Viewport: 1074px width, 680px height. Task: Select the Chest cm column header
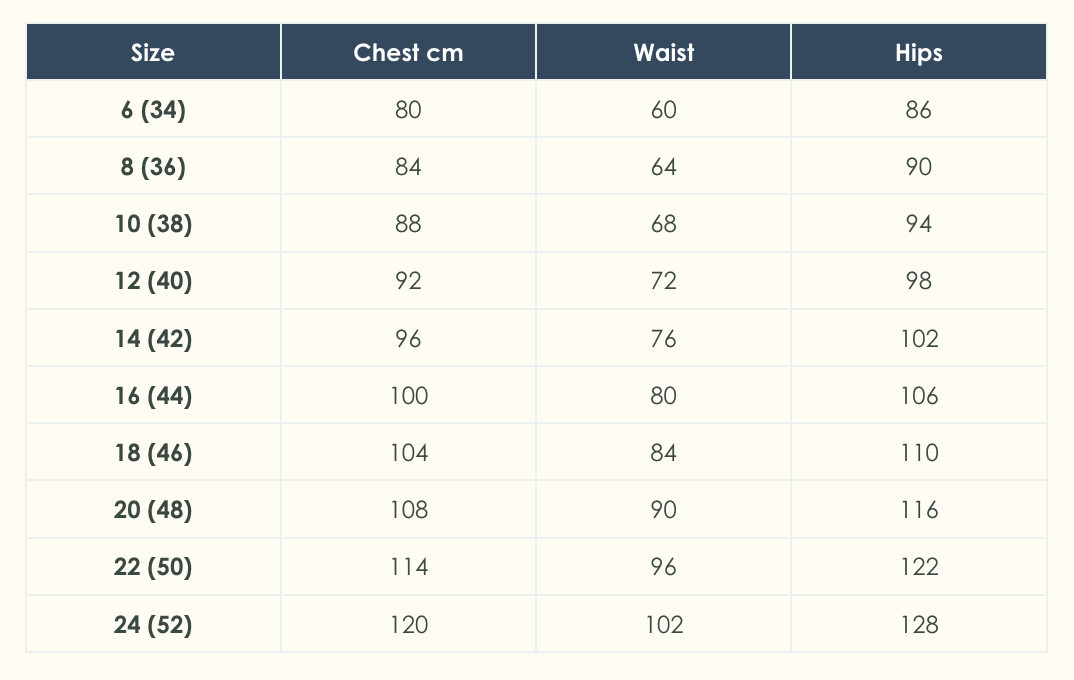pos(408,52)
